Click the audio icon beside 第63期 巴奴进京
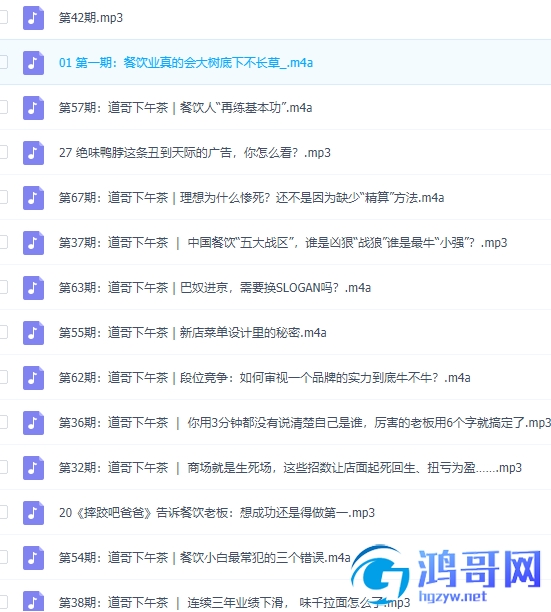The height and width of the screenshot is (612, 551). click(x=33, y=288)
